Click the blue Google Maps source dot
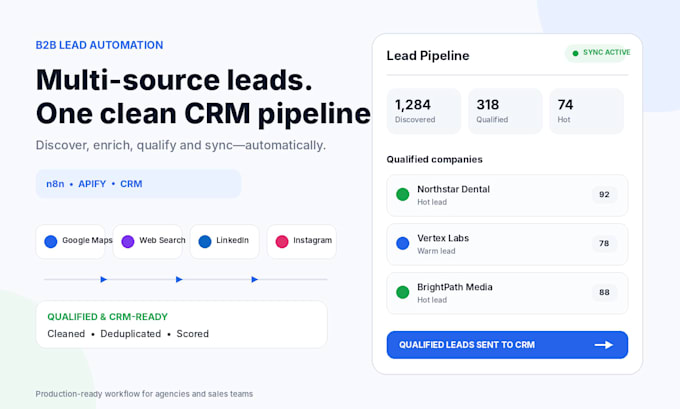This screenshot has width=680, height=409. pos(51,242)
